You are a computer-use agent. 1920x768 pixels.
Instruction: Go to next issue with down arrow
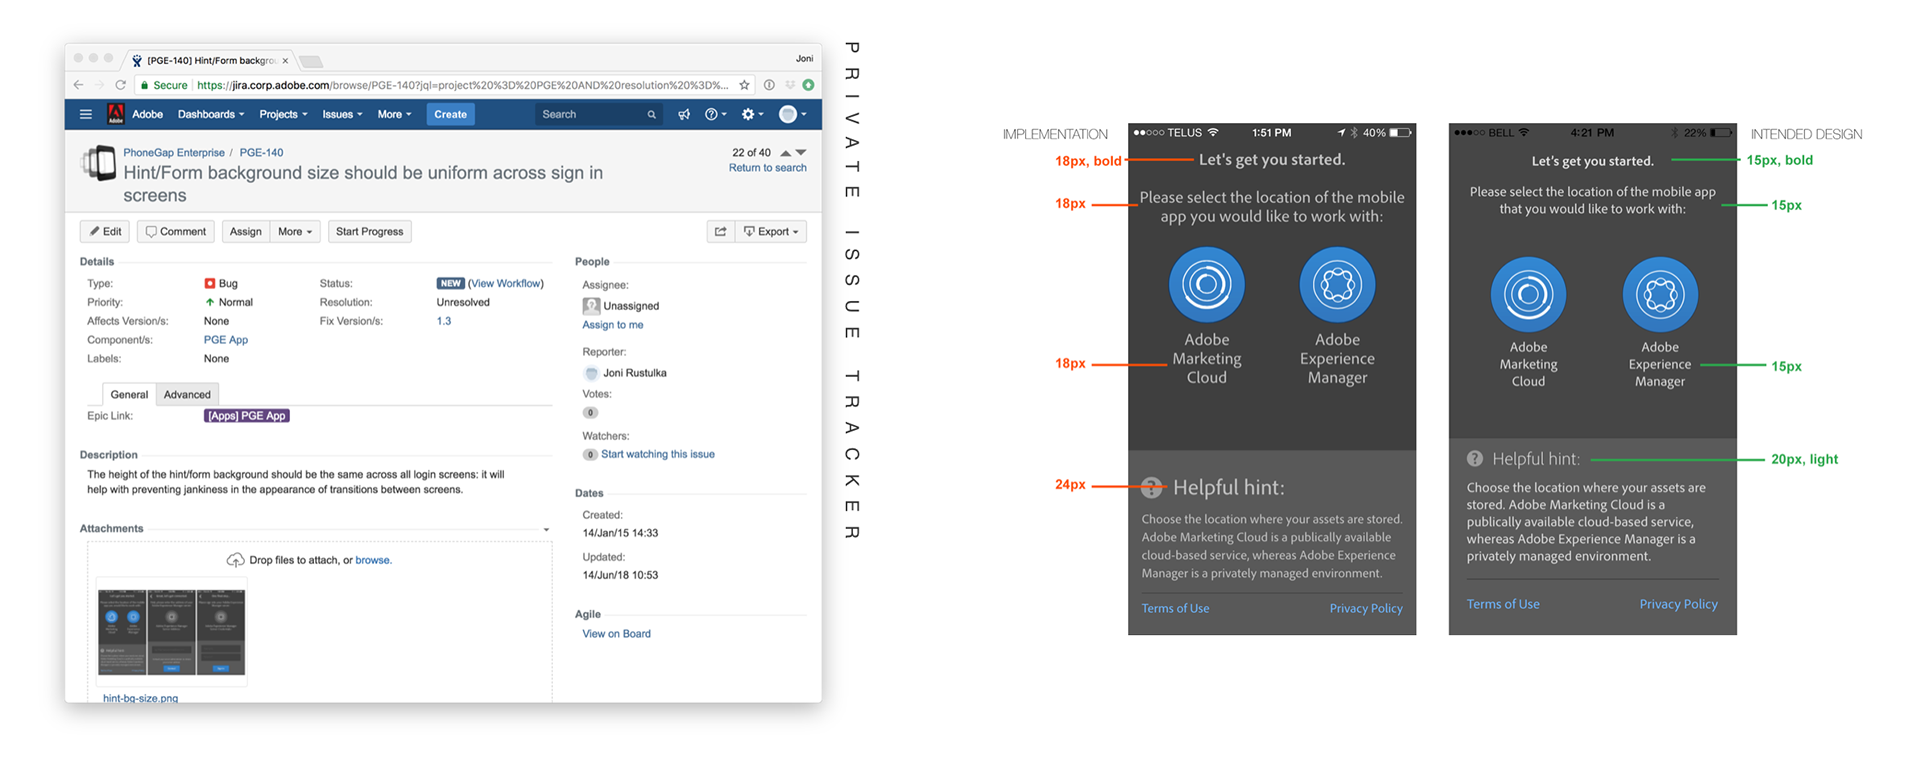pos(801,153)
